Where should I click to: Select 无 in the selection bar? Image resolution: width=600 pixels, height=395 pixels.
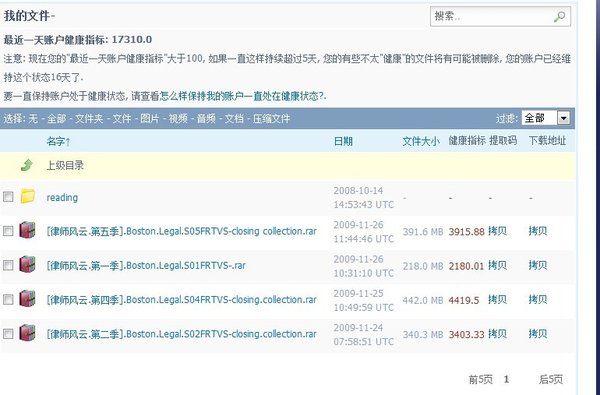click(33, 119)
